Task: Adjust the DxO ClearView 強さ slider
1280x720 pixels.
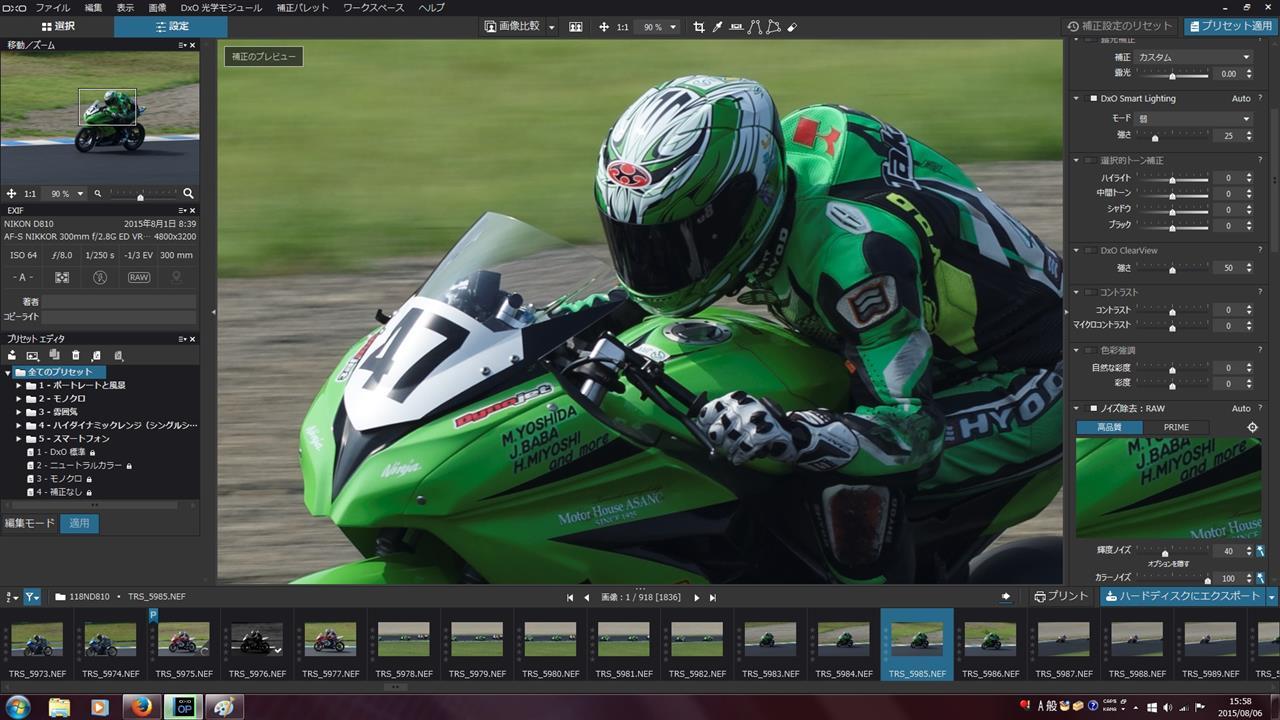Action: (1173, 268)
